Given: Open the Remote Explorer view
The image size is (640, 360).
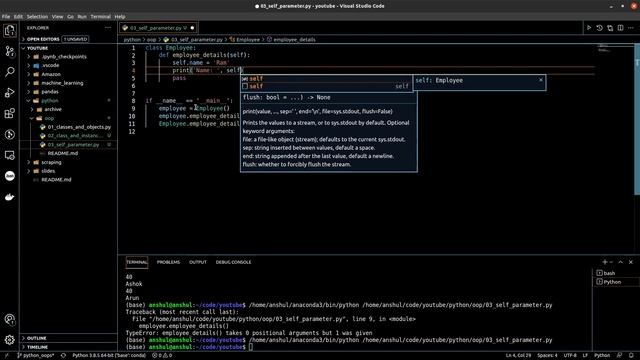Looking at the screenshot, I should tap(10, 155).
